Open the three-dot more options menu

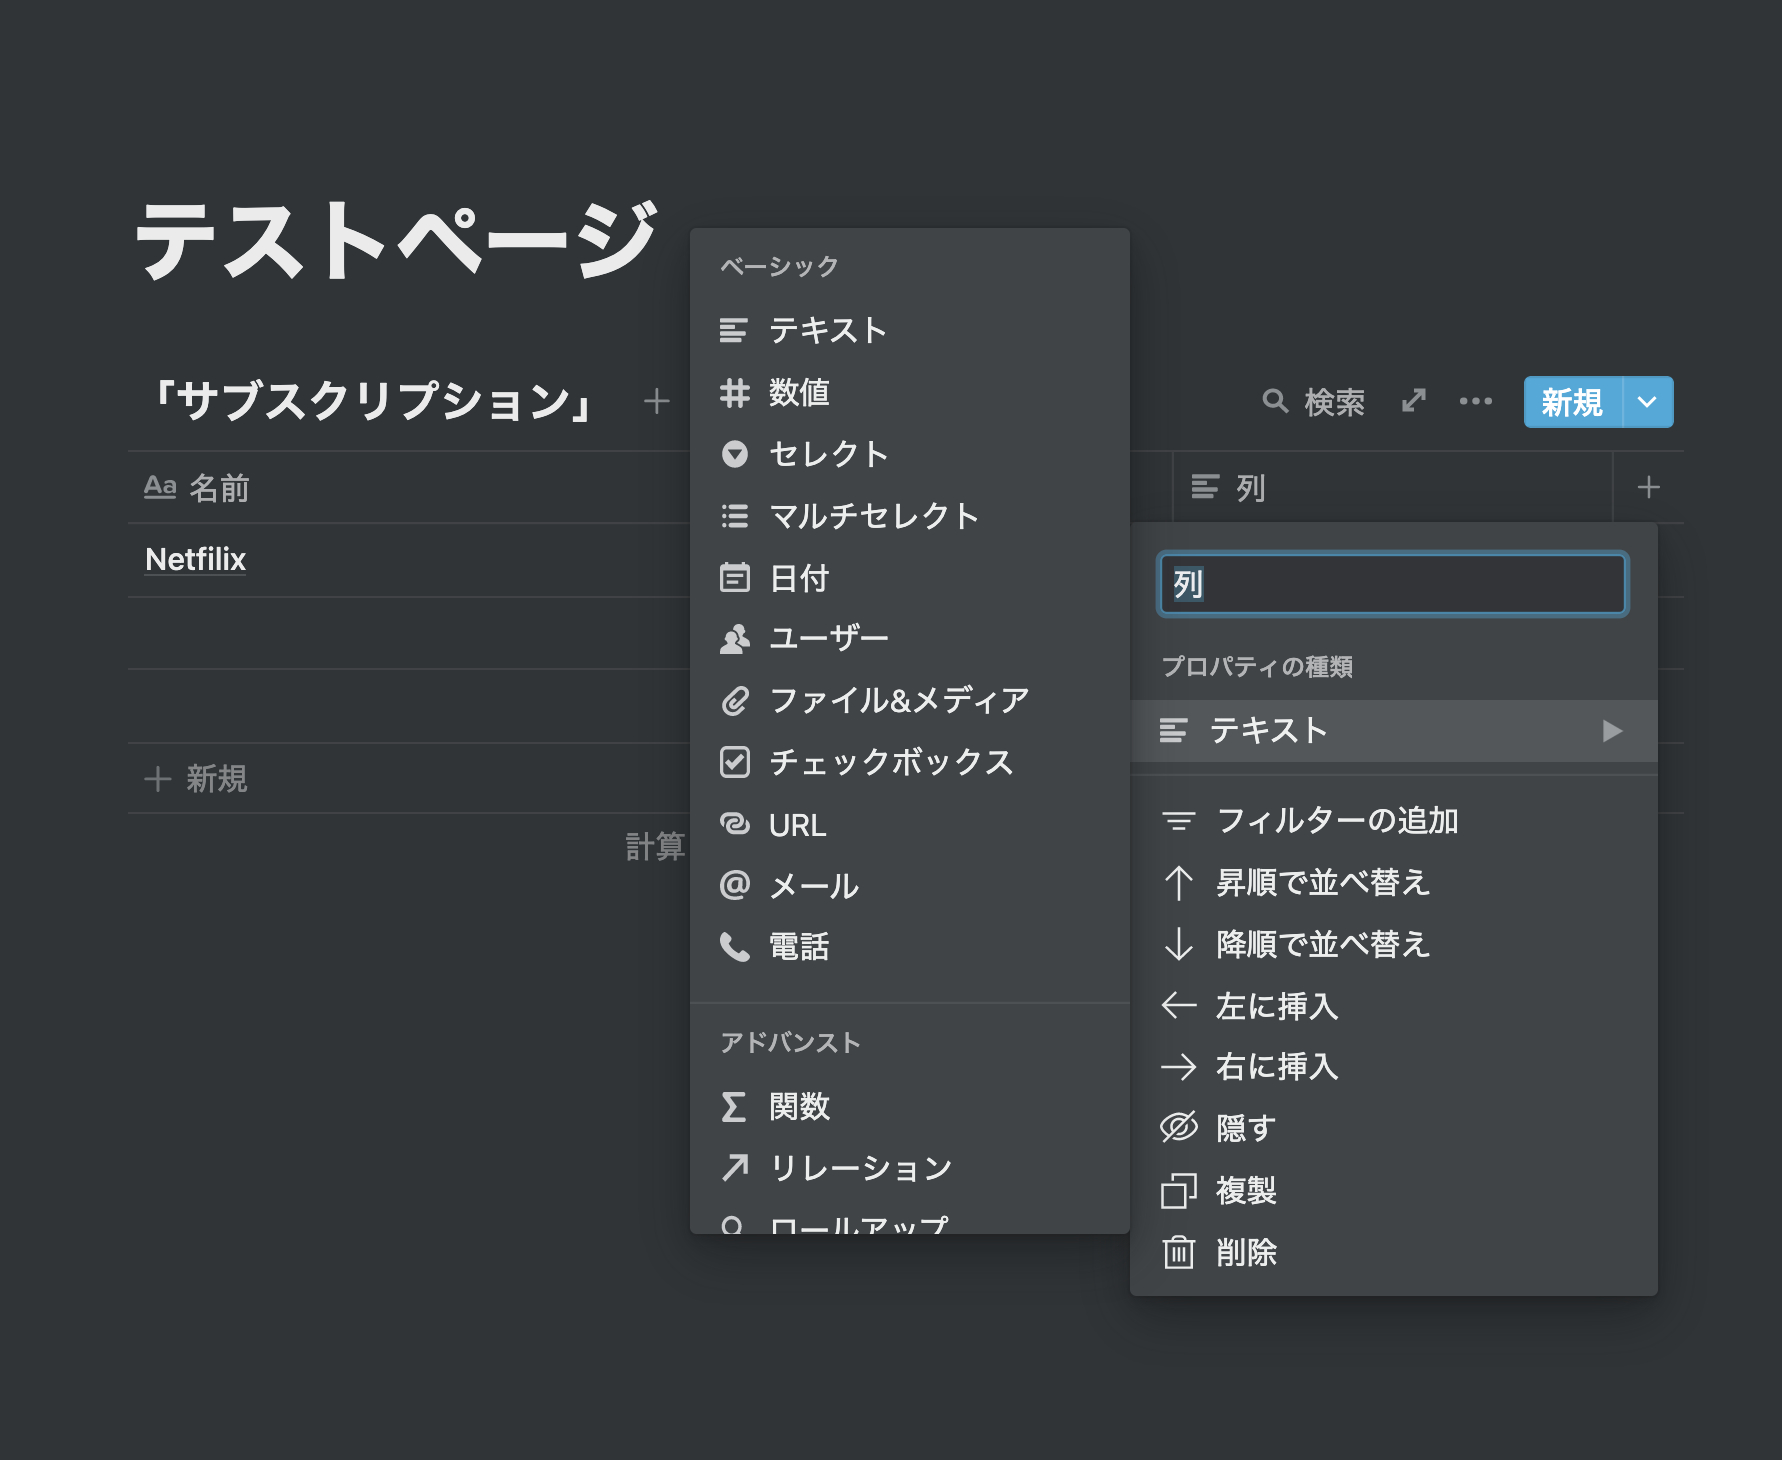pos(1475,402)
